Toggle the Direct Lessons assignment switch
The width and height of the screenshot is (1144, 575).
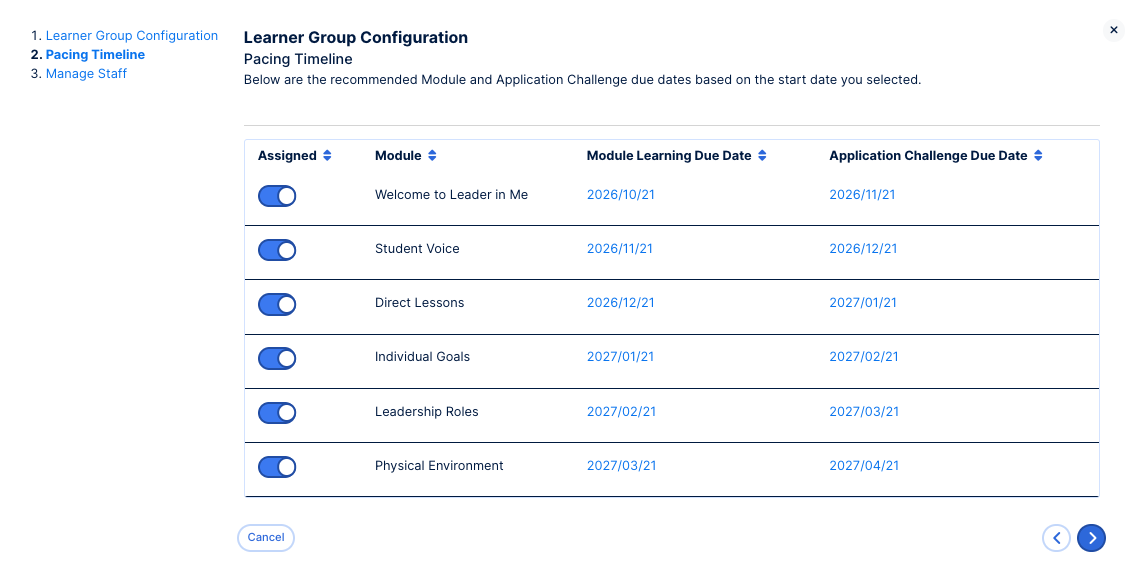click(x=277, y=304)
